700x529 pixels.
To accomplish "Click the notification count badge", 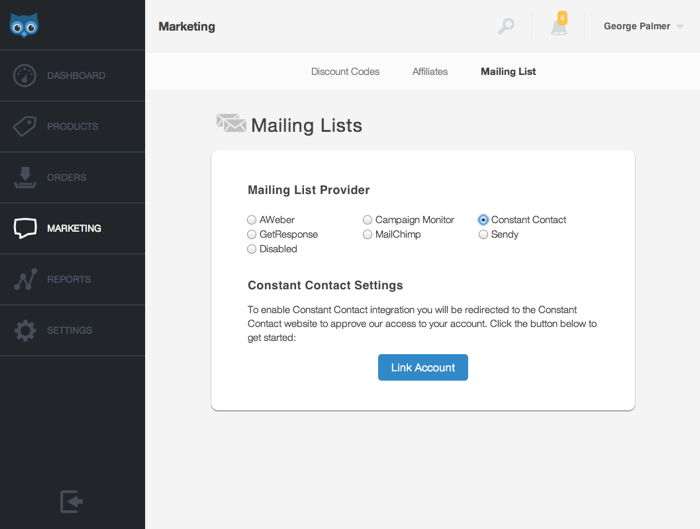I will point(562,18).
